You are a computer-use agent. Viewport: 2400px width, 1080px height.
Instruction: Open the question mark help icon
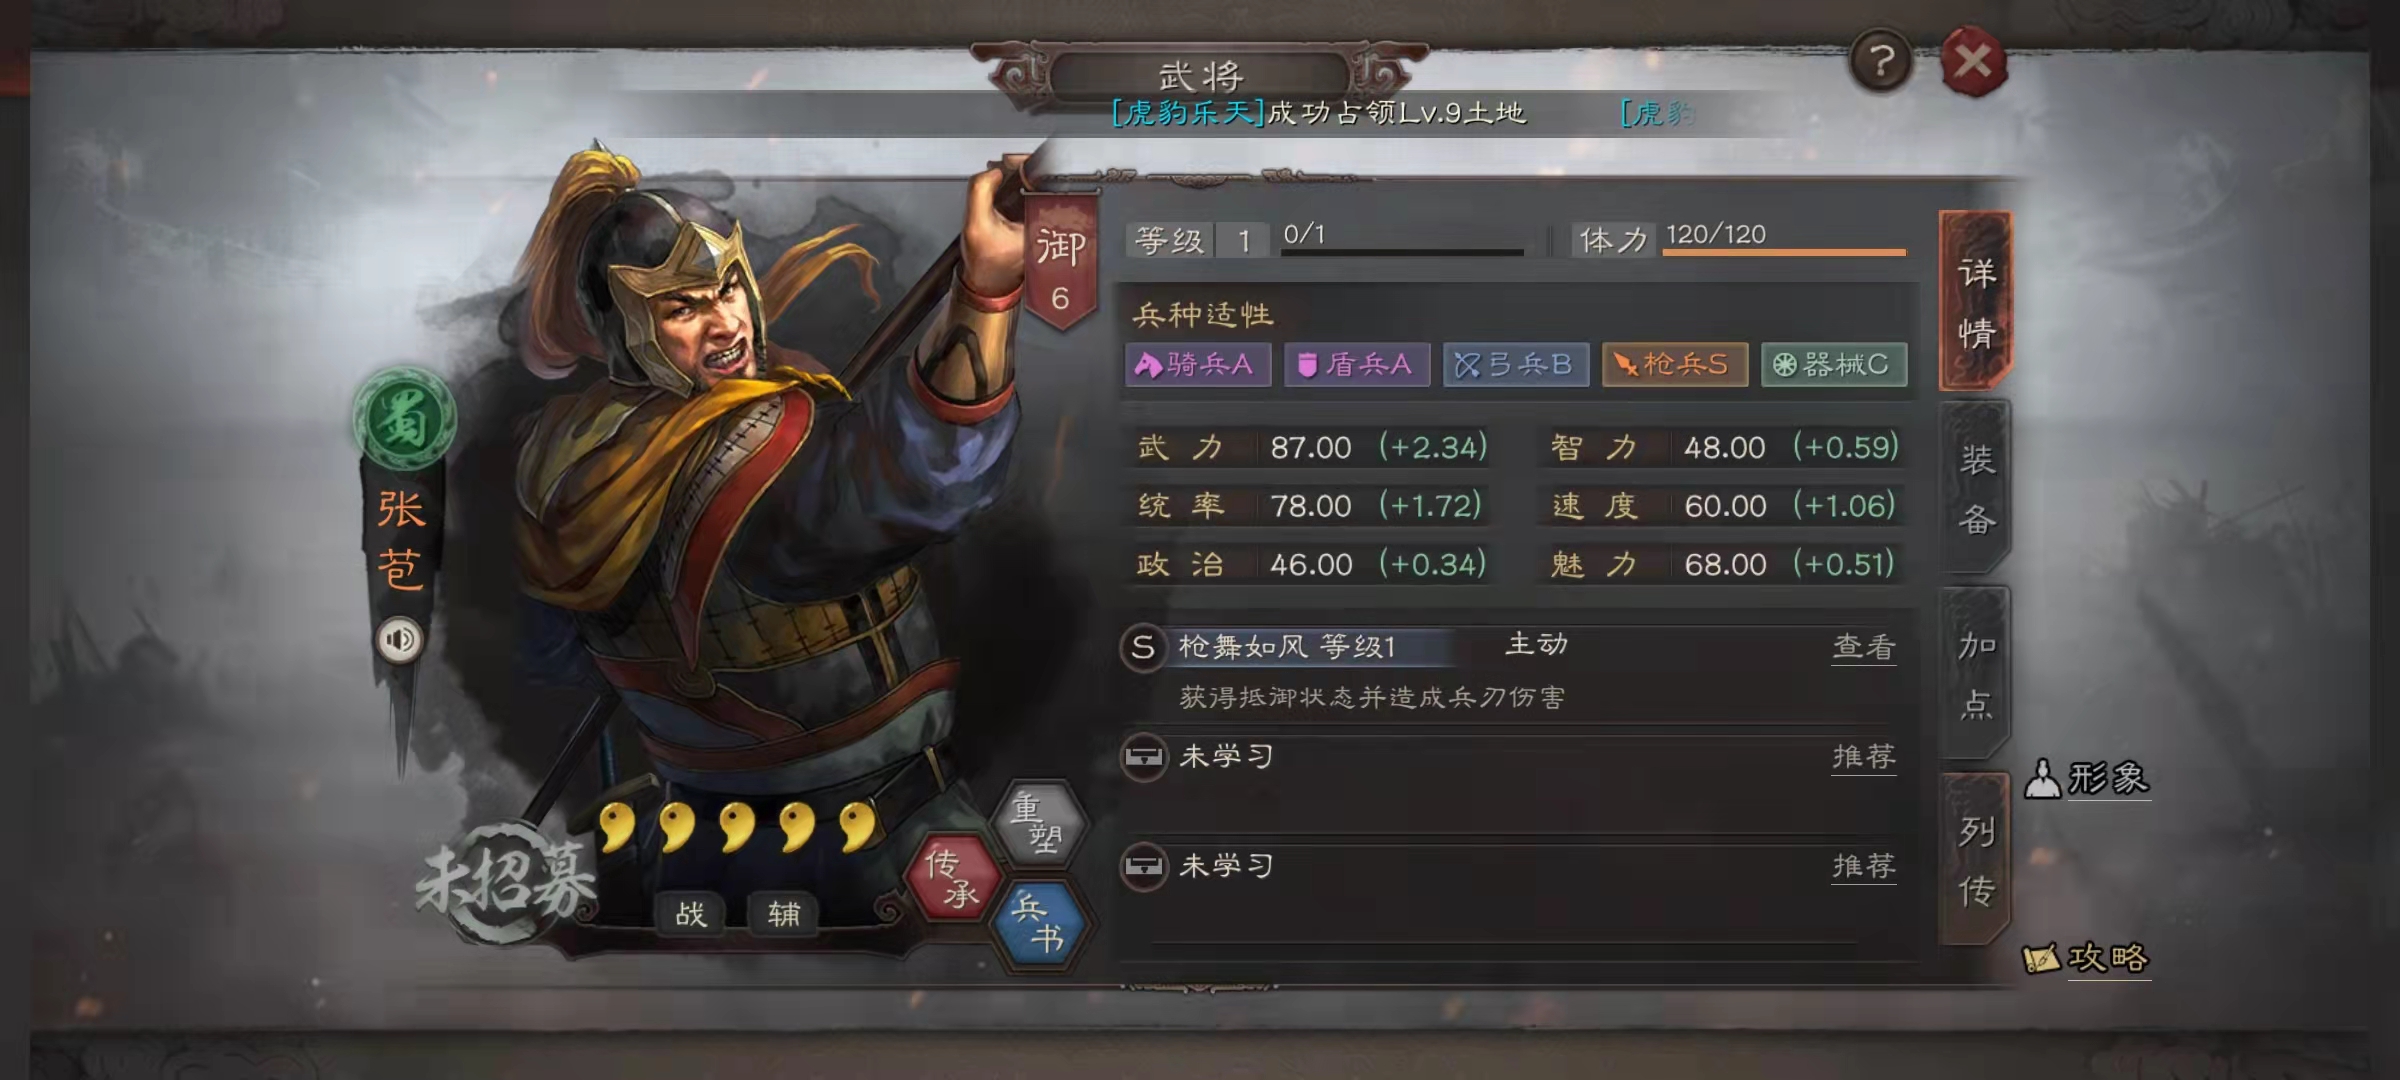point(1880,62)
